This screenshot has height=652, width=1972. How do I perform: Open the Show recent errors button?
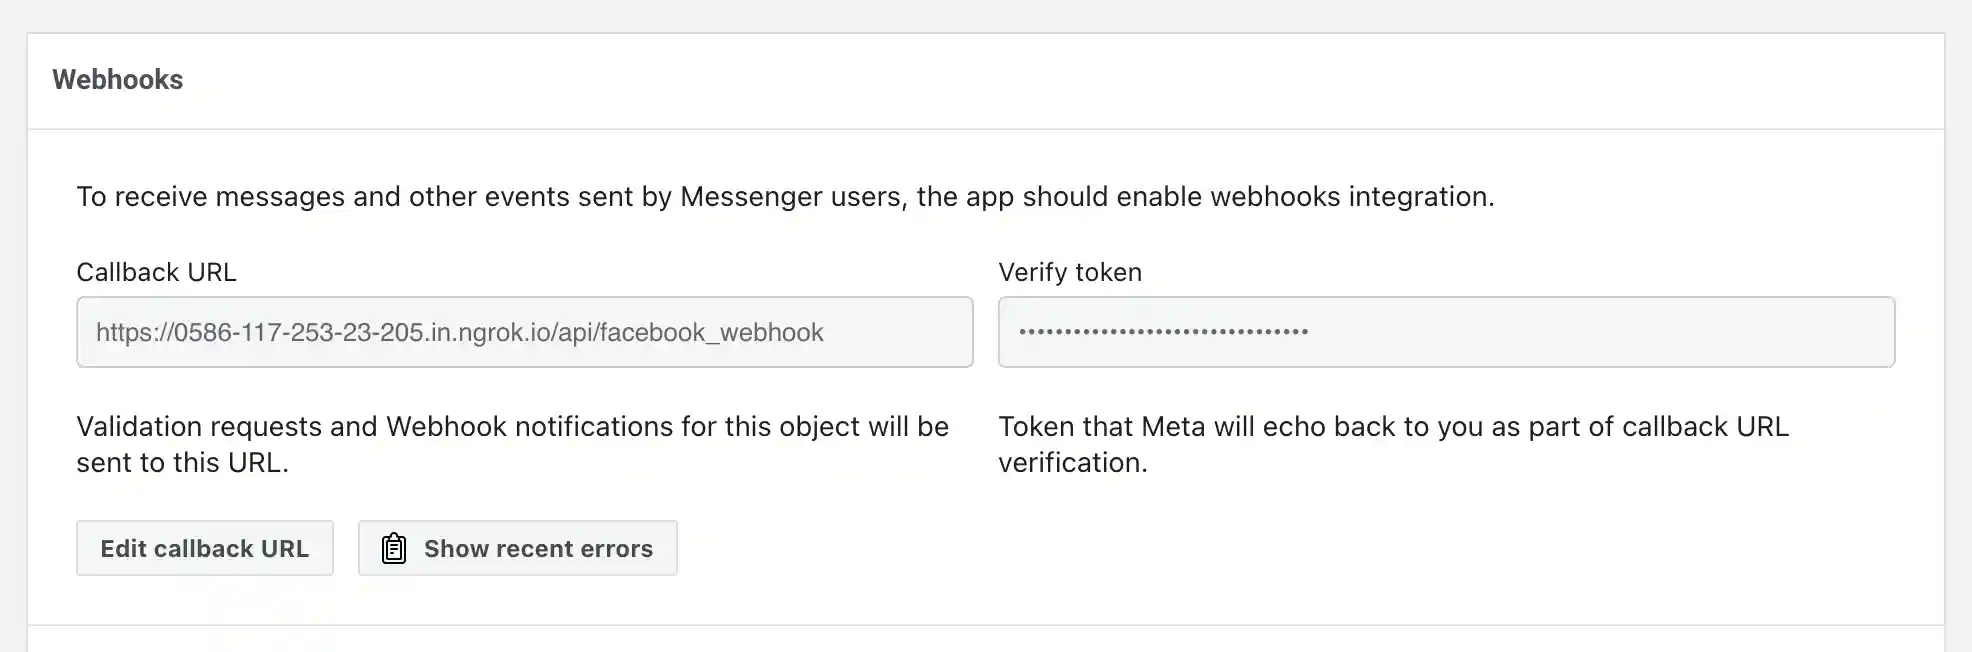tap(517, 549)
